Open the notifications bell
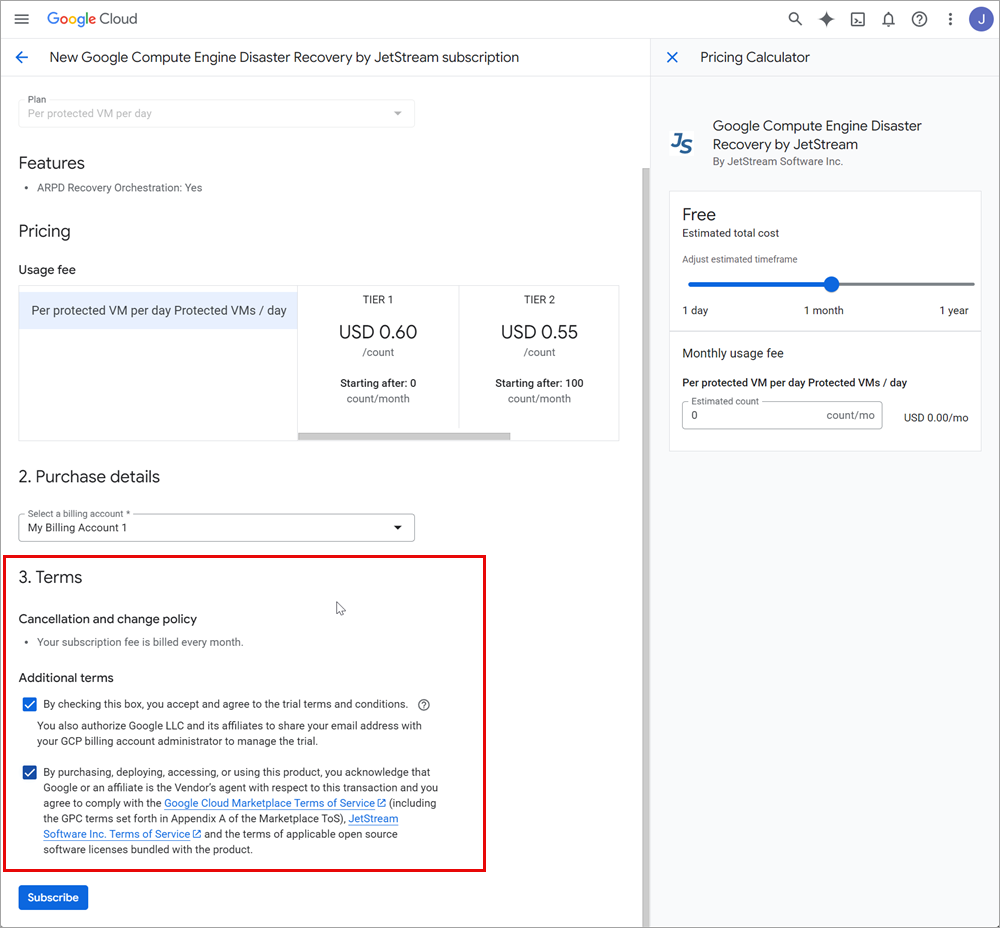The image size is (1000, 928). 888,19
